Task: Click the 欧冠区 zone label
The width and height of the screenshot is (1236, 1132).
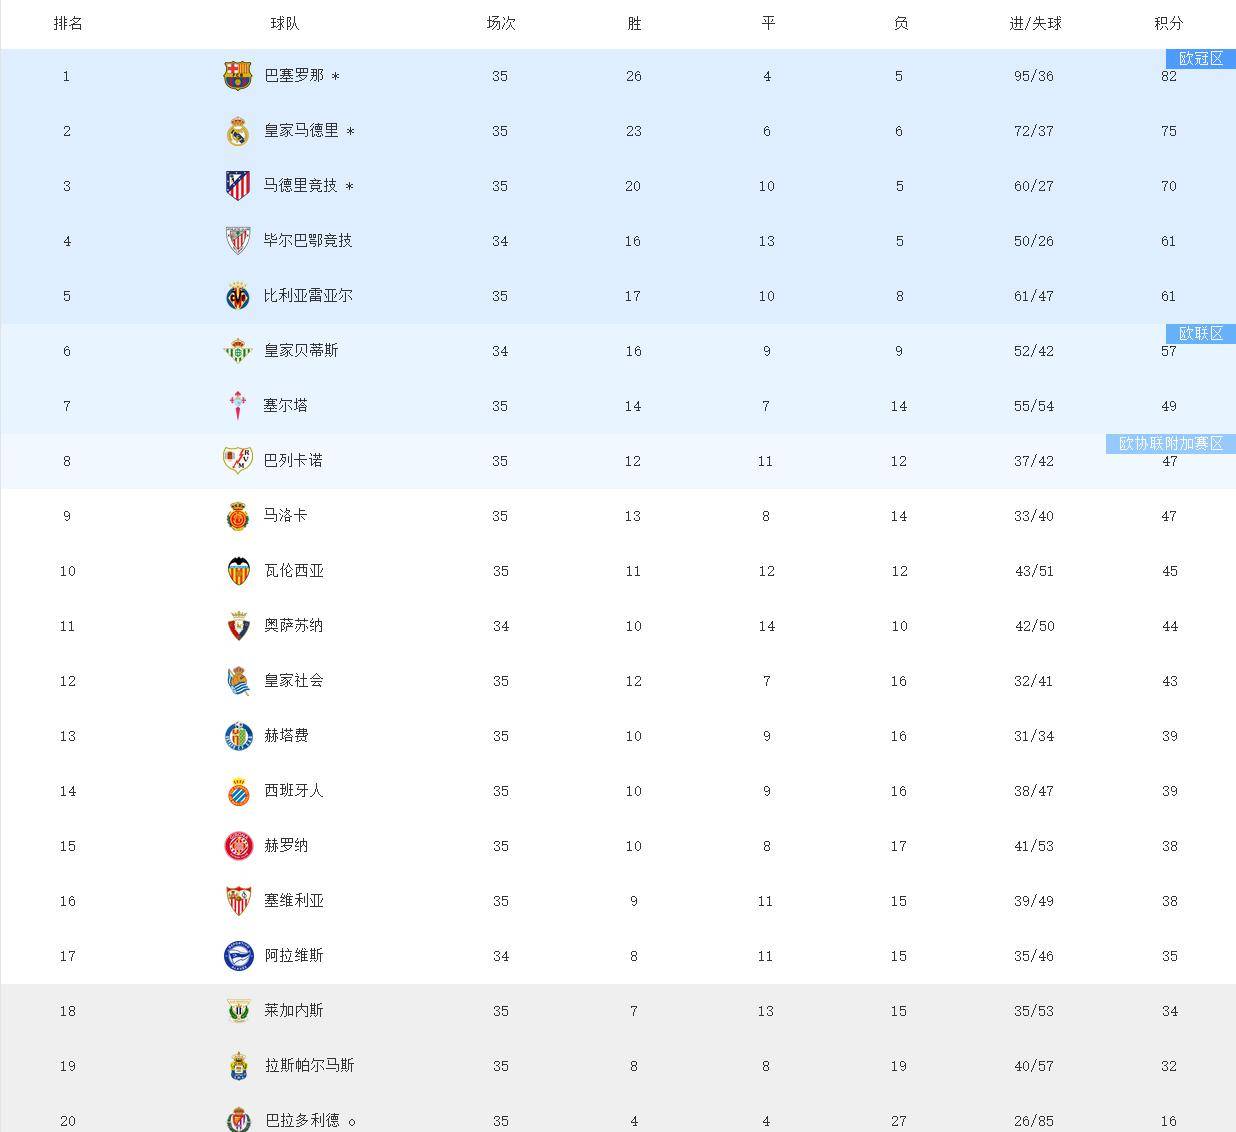Action: click(1200, 59)
